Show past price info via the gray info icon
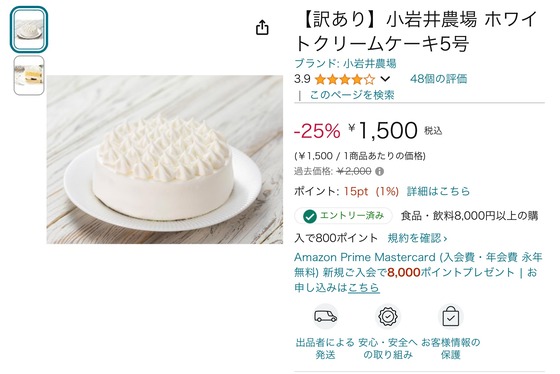 pyautogui.click(x=380, y=171)
